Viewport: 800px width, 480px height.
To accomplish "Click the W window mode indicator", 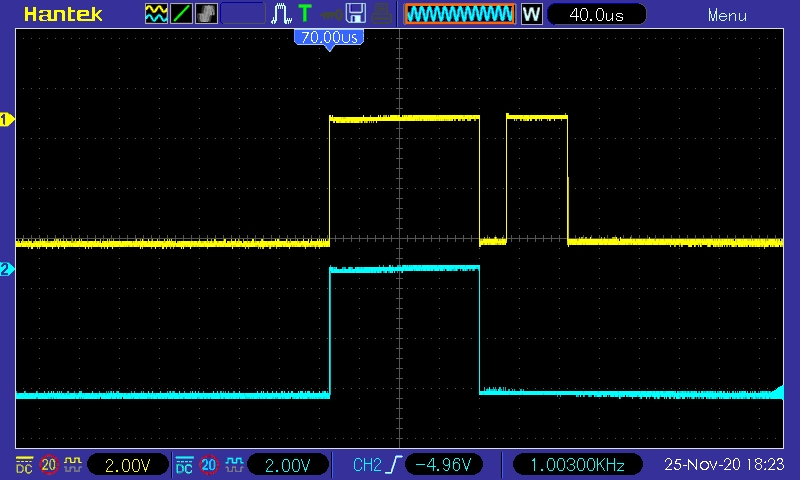I will coord(531,14).
